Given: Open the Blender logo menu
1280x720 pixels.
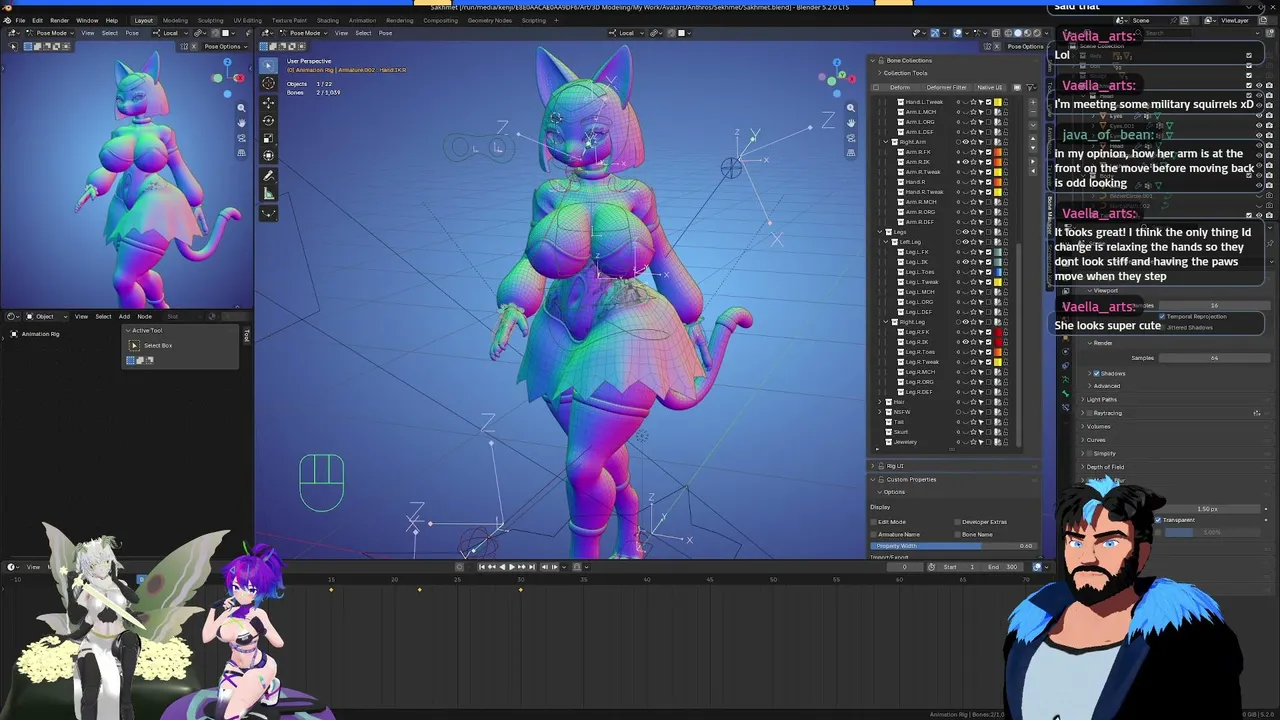Looking at the screenshot, I should pyautogui.click(x=7, y=20).
